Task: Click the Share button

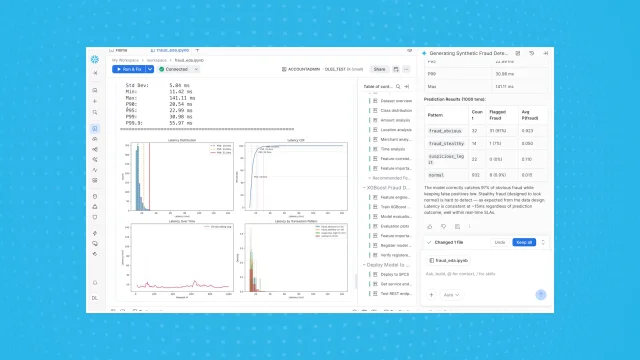Action: pyautogui.click(x=379, y=69)
